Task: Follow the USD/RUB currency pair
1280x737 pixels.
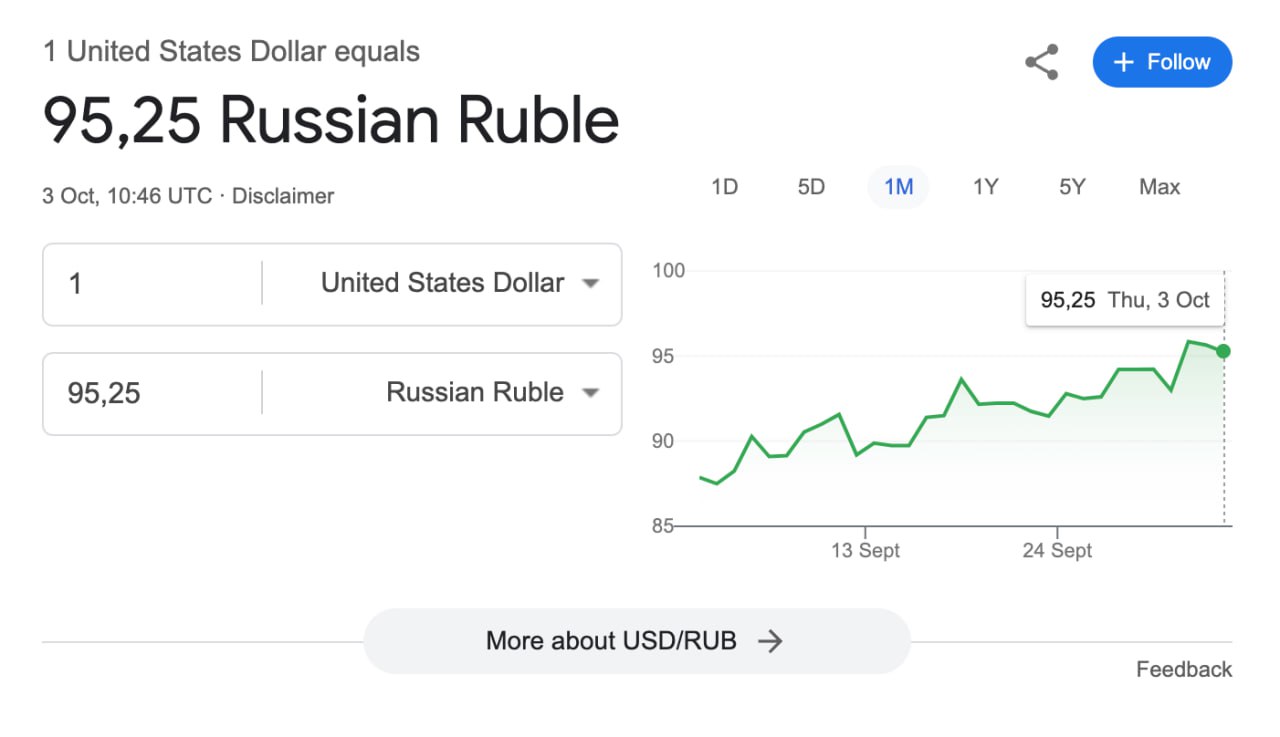Action: coord(1162,62)
